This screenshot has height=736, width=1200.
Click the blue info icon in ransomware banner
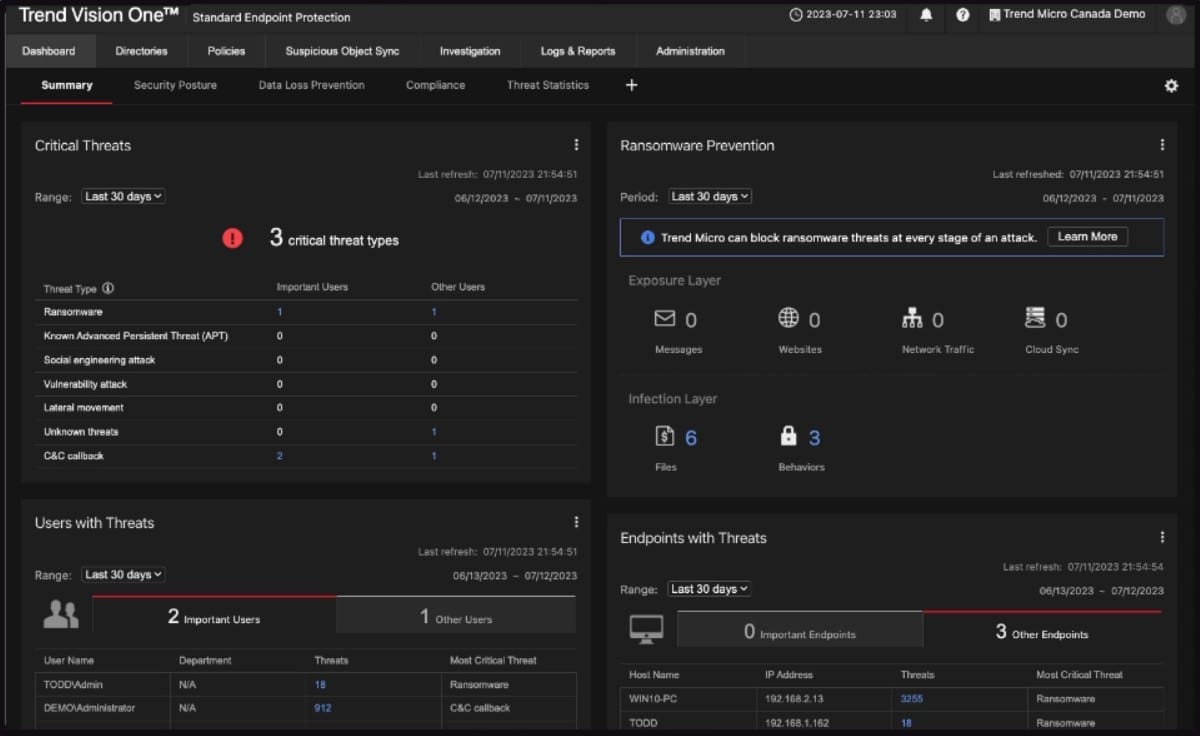[647, 238]
